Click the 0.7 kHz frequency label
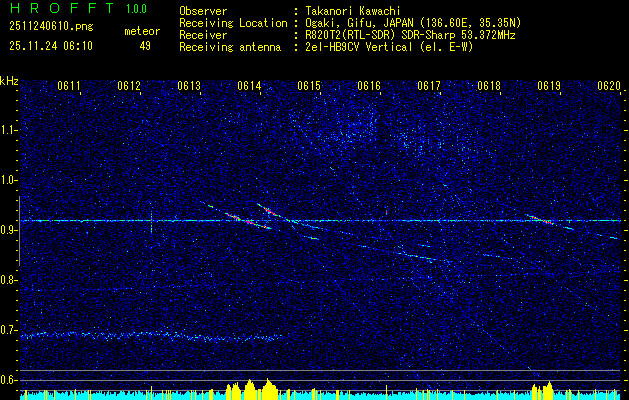The image size is (629, 400). point(9,330)
